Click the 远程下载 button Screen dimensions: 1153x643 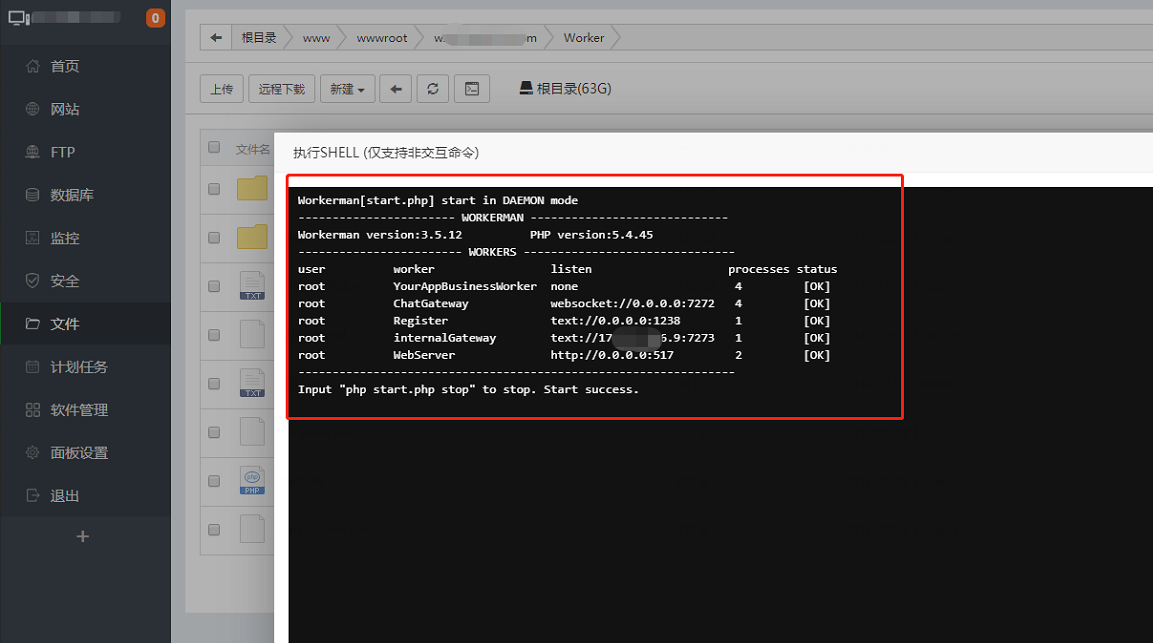[282, 89]
